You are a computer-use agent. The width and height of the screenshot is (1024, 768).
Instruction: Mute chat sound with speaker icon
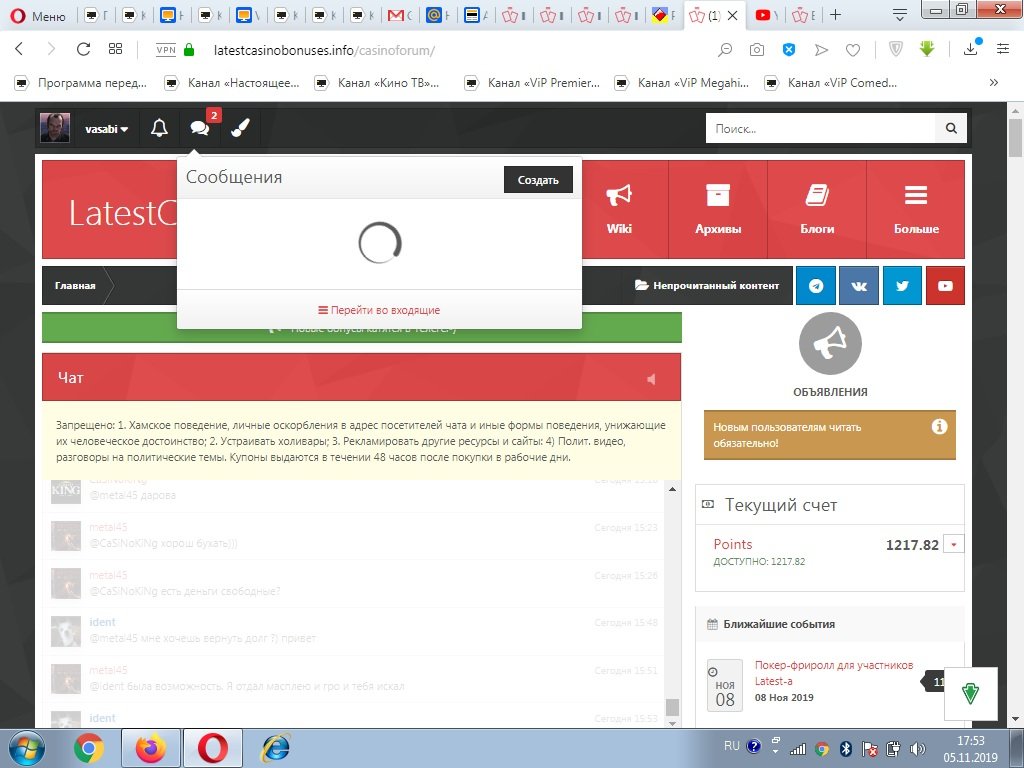pyautogui.click(x=651, y=379)
